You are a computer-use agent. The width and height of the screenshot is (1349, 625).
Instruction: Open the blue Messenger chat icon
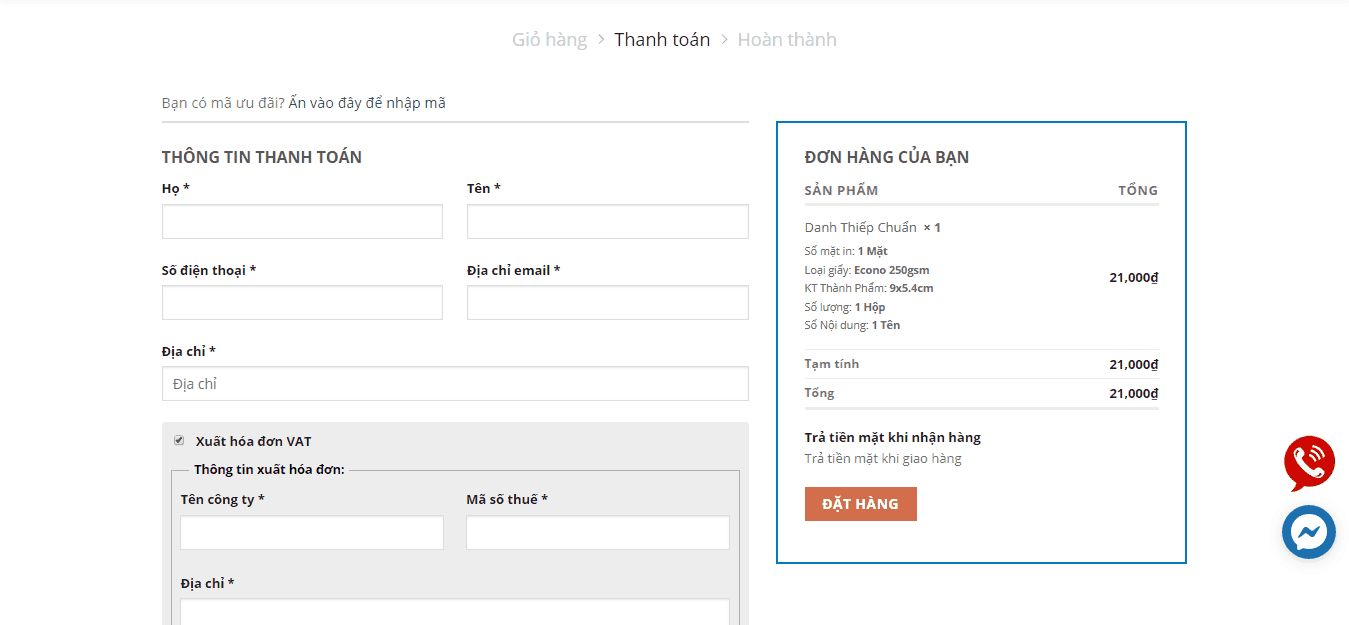(1308, 532)
